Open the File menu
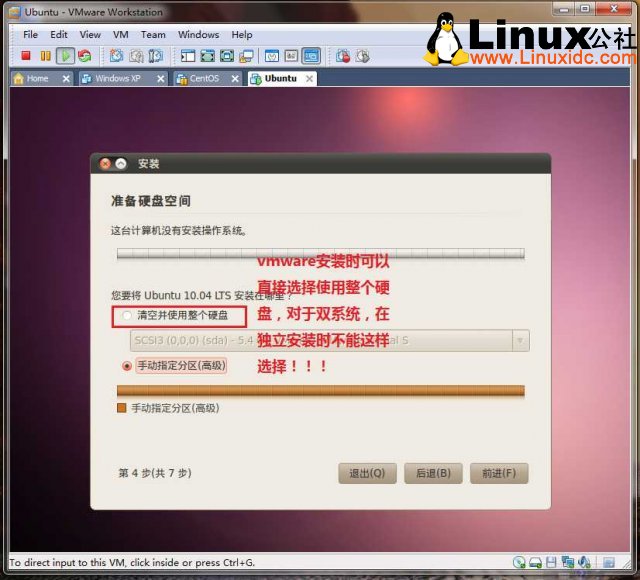Image resolution: width=640 pixels, height=580 pixels. tap(31, 35)
